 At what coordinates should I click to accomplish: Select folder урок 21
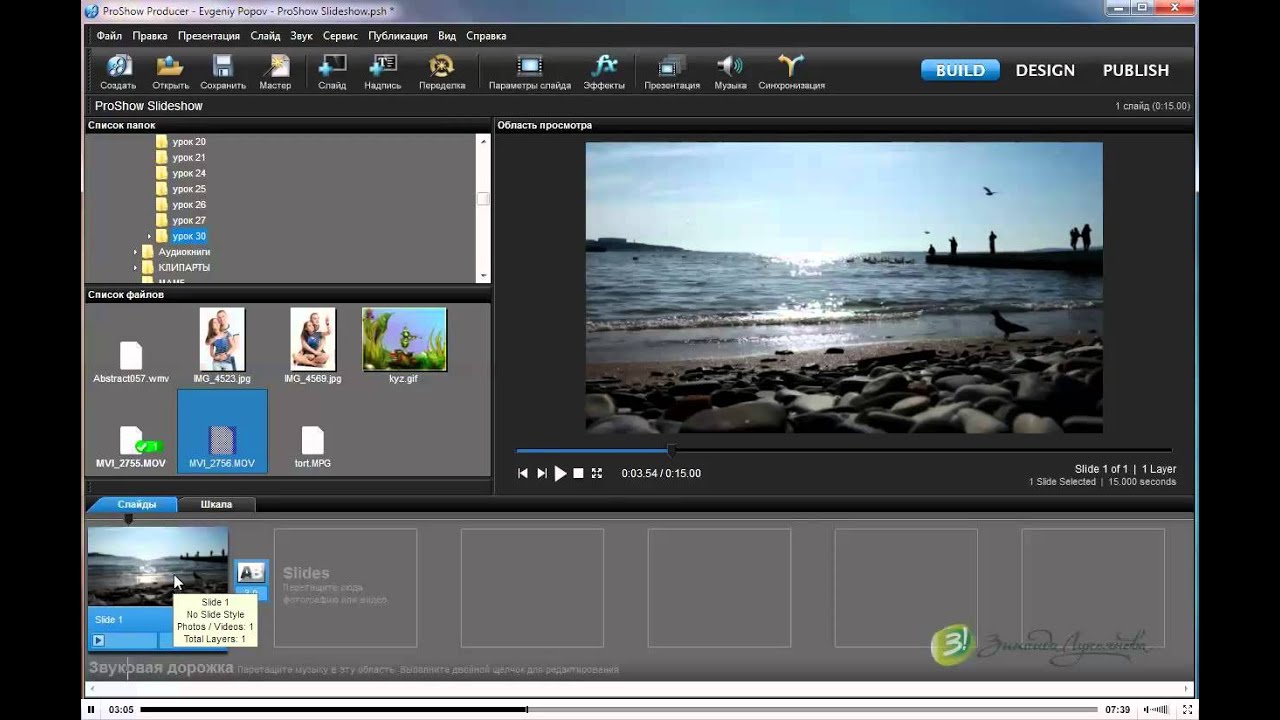188,158
